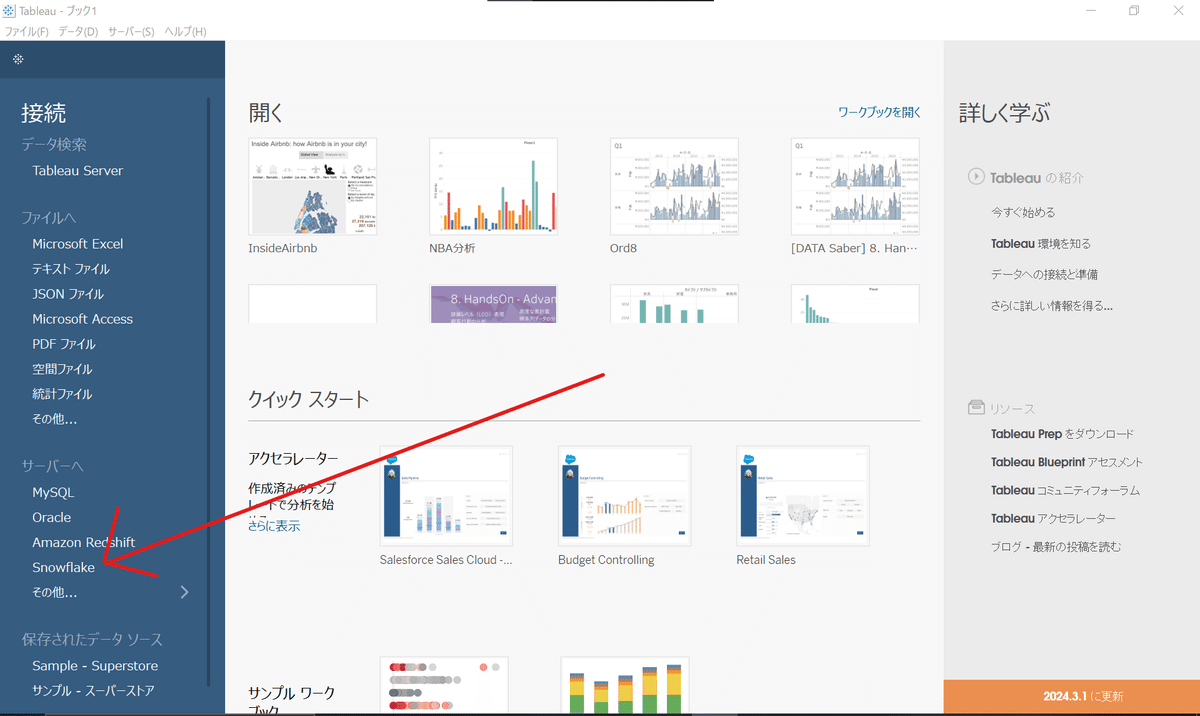Select PDF ファイル connector
Image resolution: width=1200 pixels, height=716 pixels.
tap(64, 344)
